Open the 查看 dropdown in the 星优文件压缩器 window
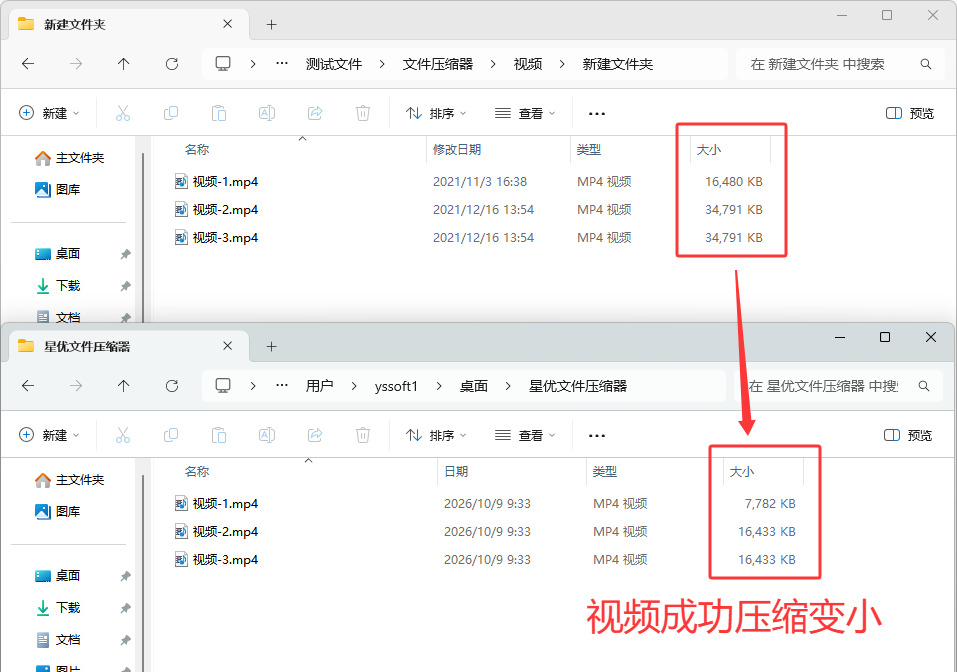Viewport: 957px width, 672px height. (x=525, y=435)
